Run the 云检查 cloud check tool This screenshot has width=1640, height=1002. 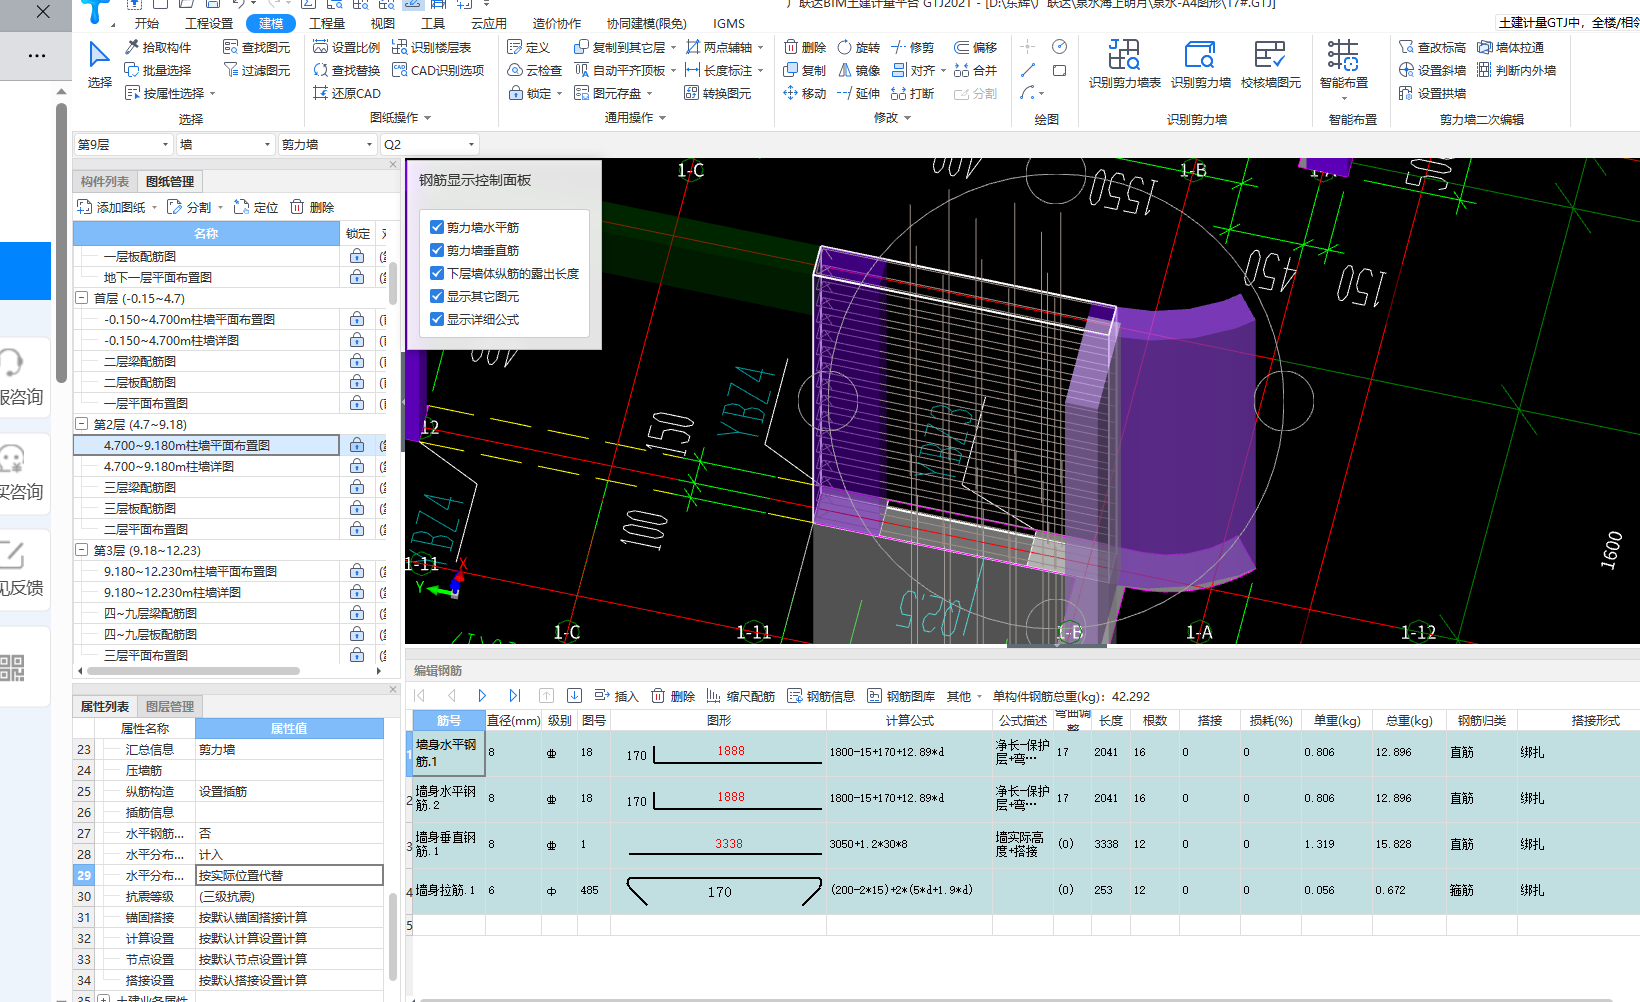pyautogui.click(x=534, y=70)
